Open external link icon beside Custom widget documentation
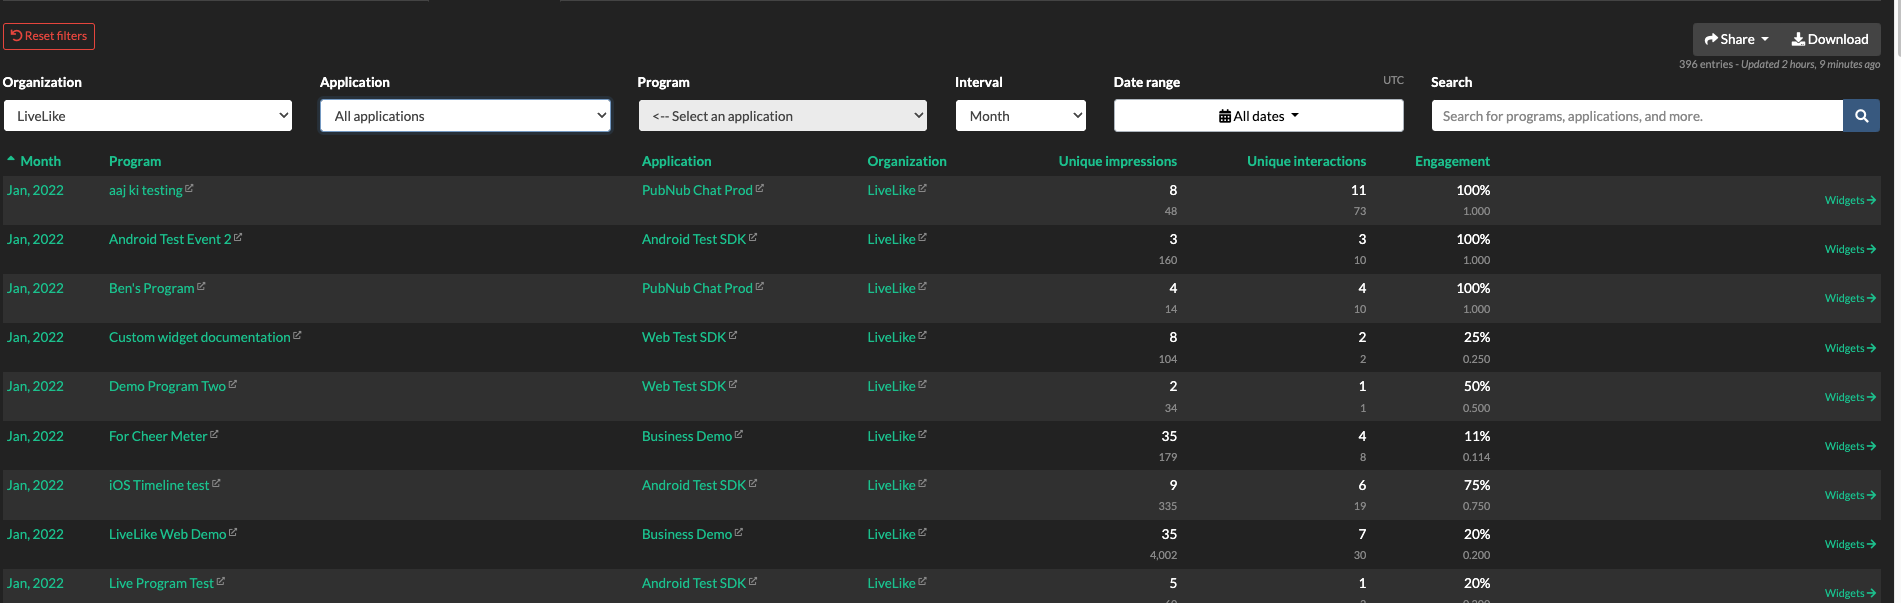Screen dimensions: 1901x603 297,335
